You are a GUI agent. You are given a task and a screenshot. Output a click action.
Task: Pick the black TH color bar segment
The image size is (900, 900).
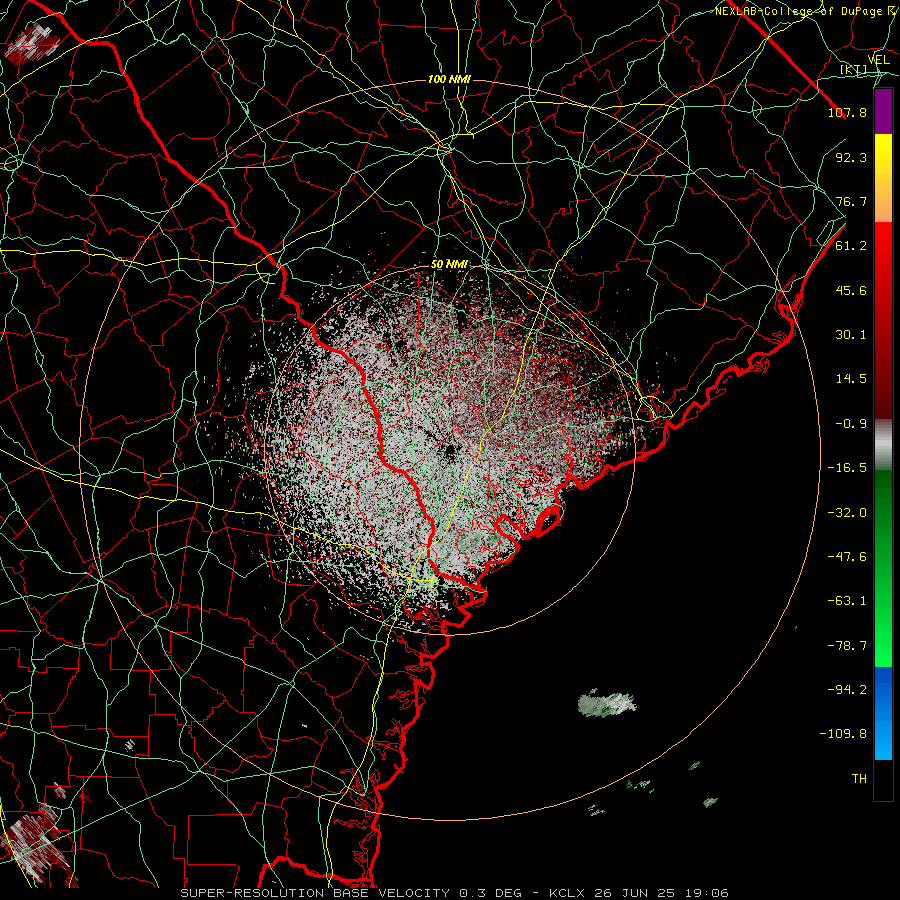[x=883, y=779]
